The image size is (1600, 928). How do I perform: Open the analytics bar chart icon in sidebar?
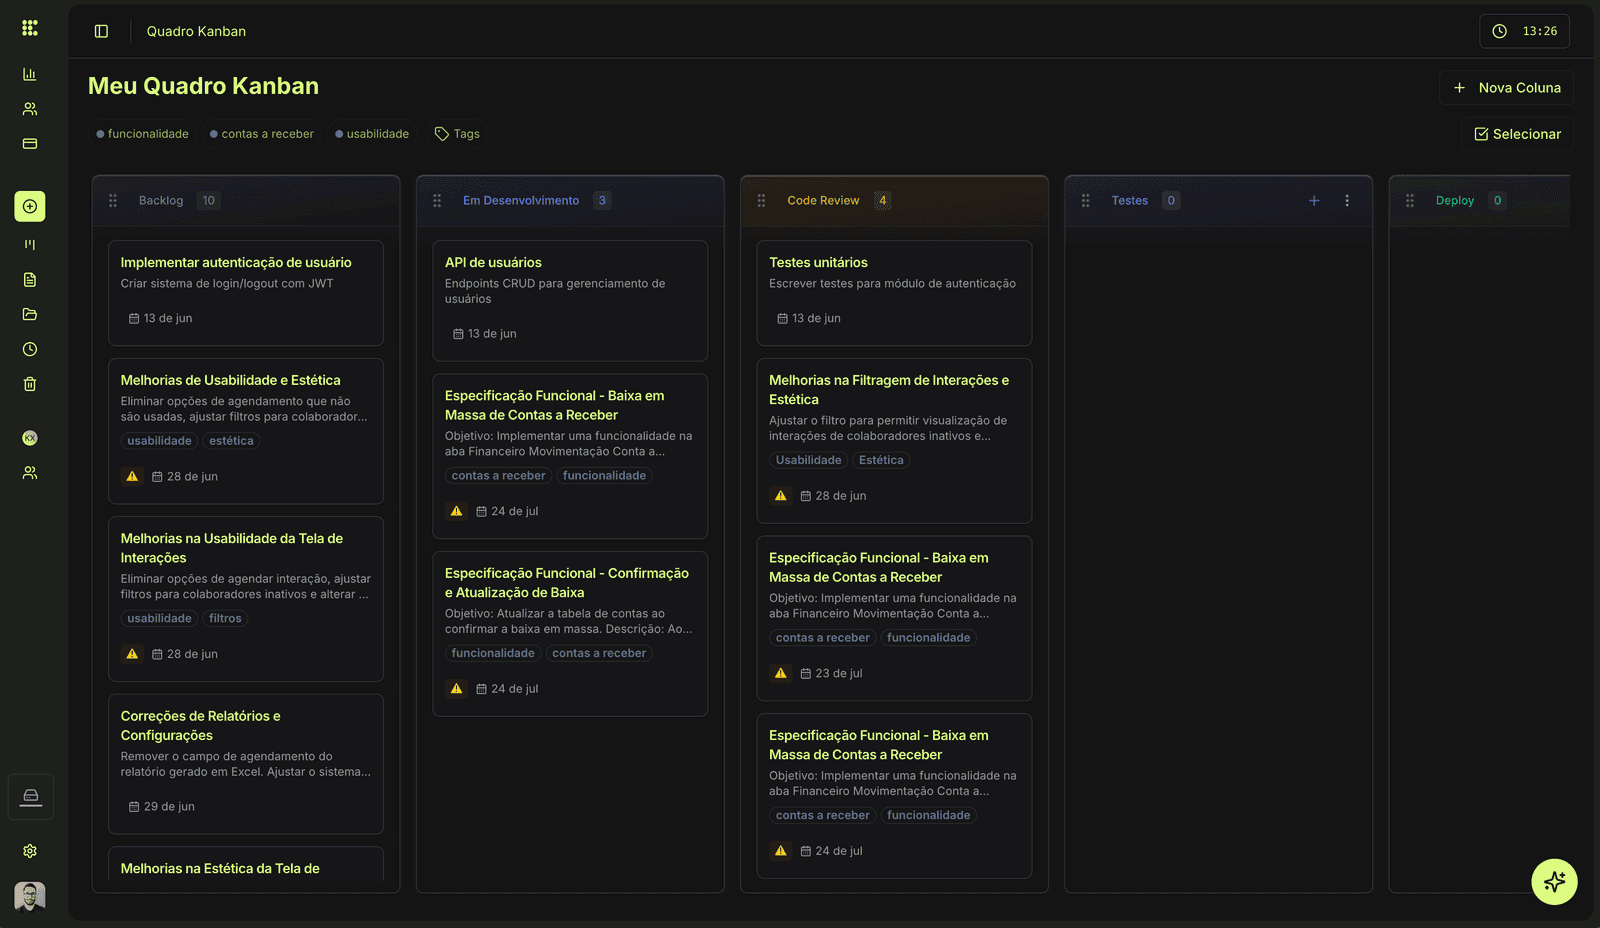(x=29, y=74)
